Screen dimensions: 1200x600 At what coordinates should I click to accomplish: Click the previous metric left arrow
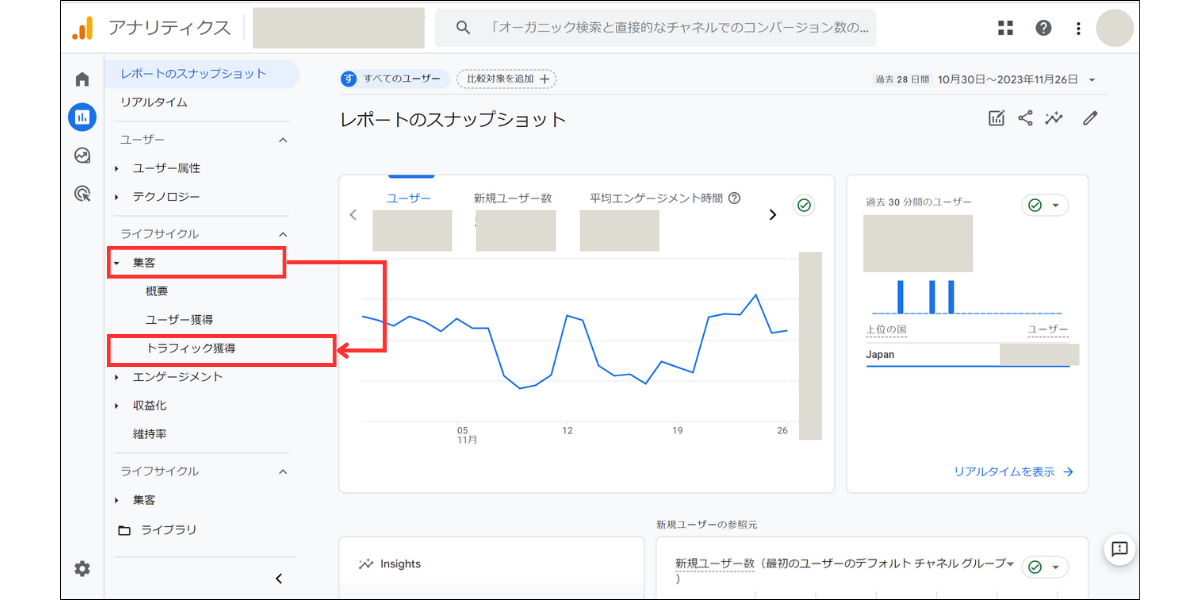[x=353, y=214]
